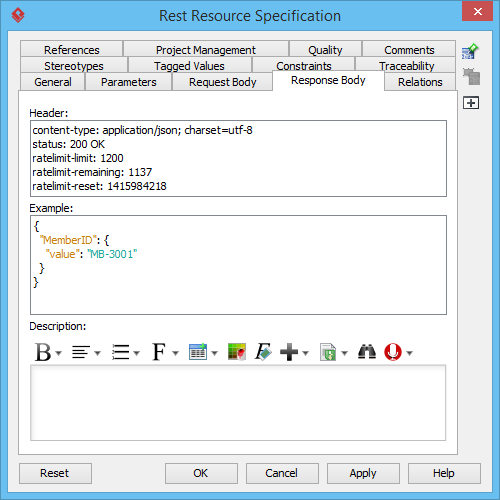The image size is (500, 500).
Task: Open the Stereotypes tab
Action: pyautogui.click(x=74, y=65)
